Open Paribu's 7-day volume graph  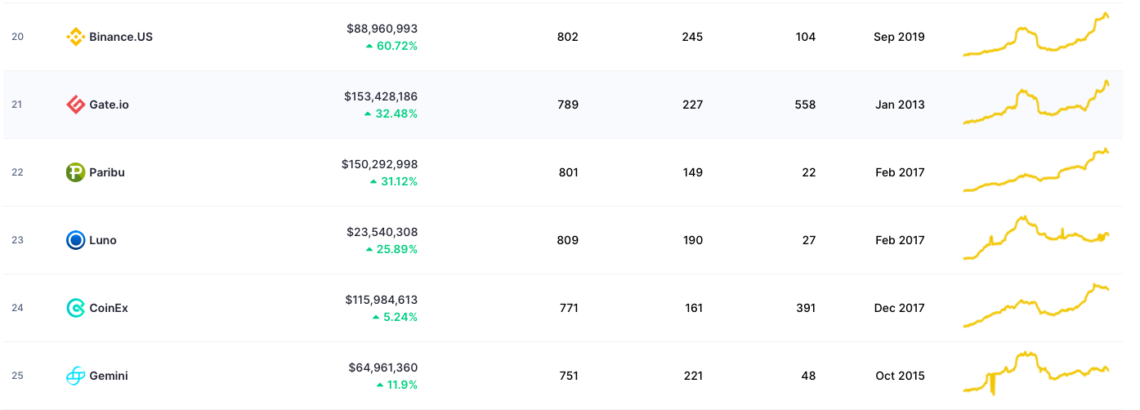pyautogui.click(x=1036, y=172)
